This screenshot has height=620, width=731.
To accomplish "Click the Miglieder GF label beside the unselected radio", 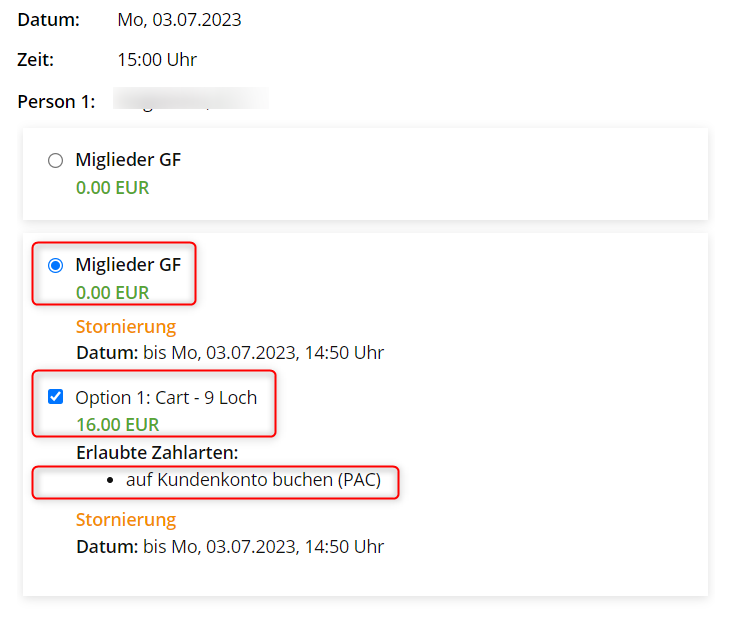I will click(x=128, y=160).
